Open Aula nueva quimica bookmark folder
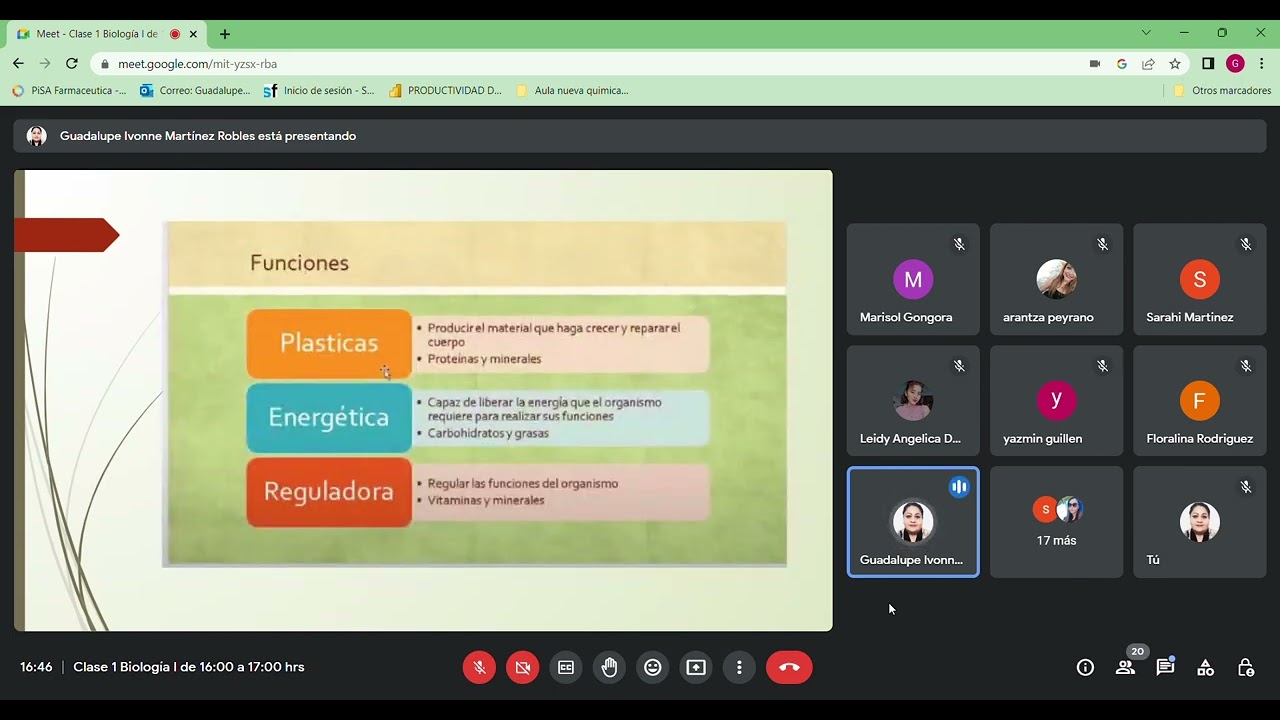The width and height of the screenshot is (1280, 720). (572, 90)
